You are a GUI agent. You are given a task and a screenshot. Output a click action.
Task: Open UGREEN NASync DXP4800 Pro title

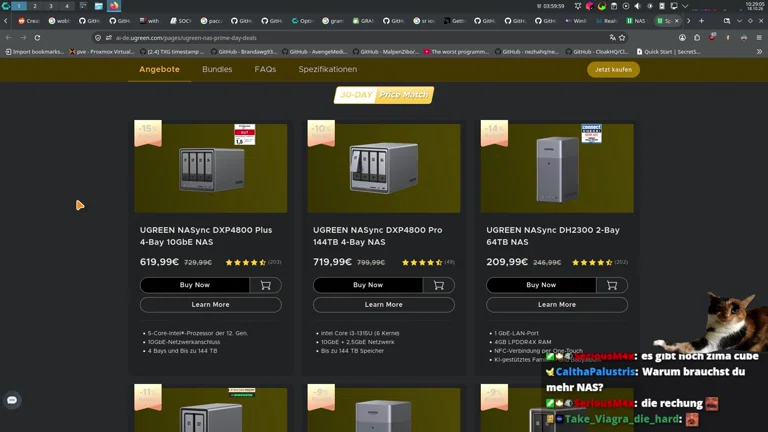[378, 236]
